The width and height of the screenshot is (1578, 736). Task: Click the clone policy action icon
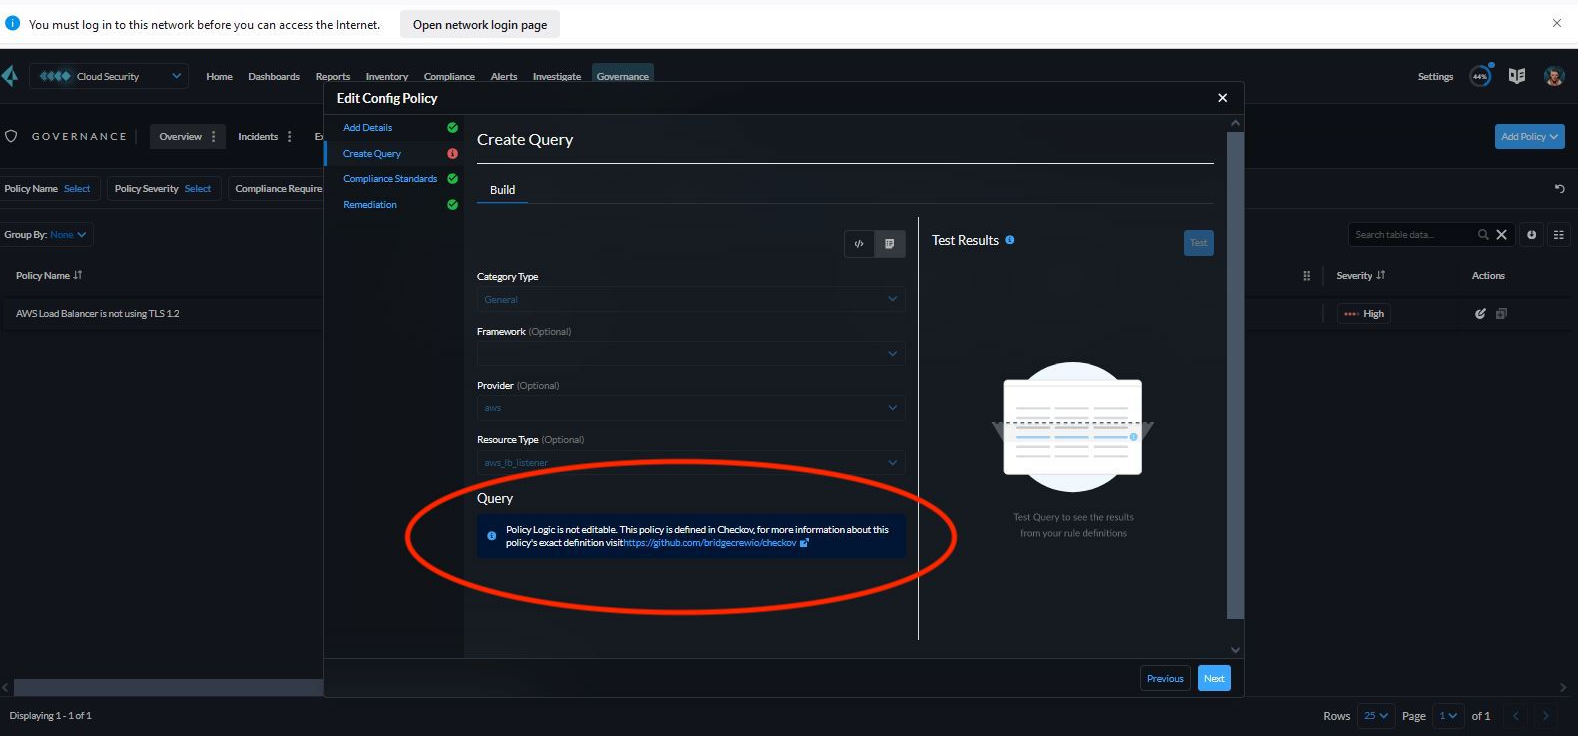1501,314
